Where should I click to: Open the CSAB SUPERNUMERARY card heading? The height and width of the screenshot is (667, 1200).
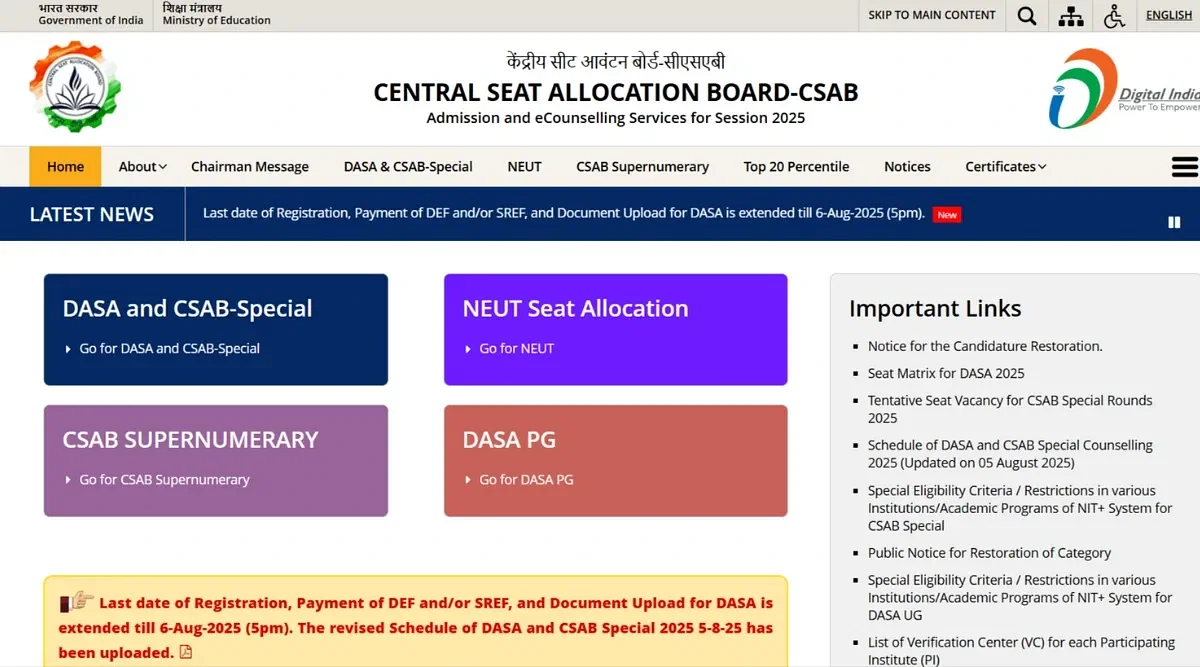coord(190,440)
